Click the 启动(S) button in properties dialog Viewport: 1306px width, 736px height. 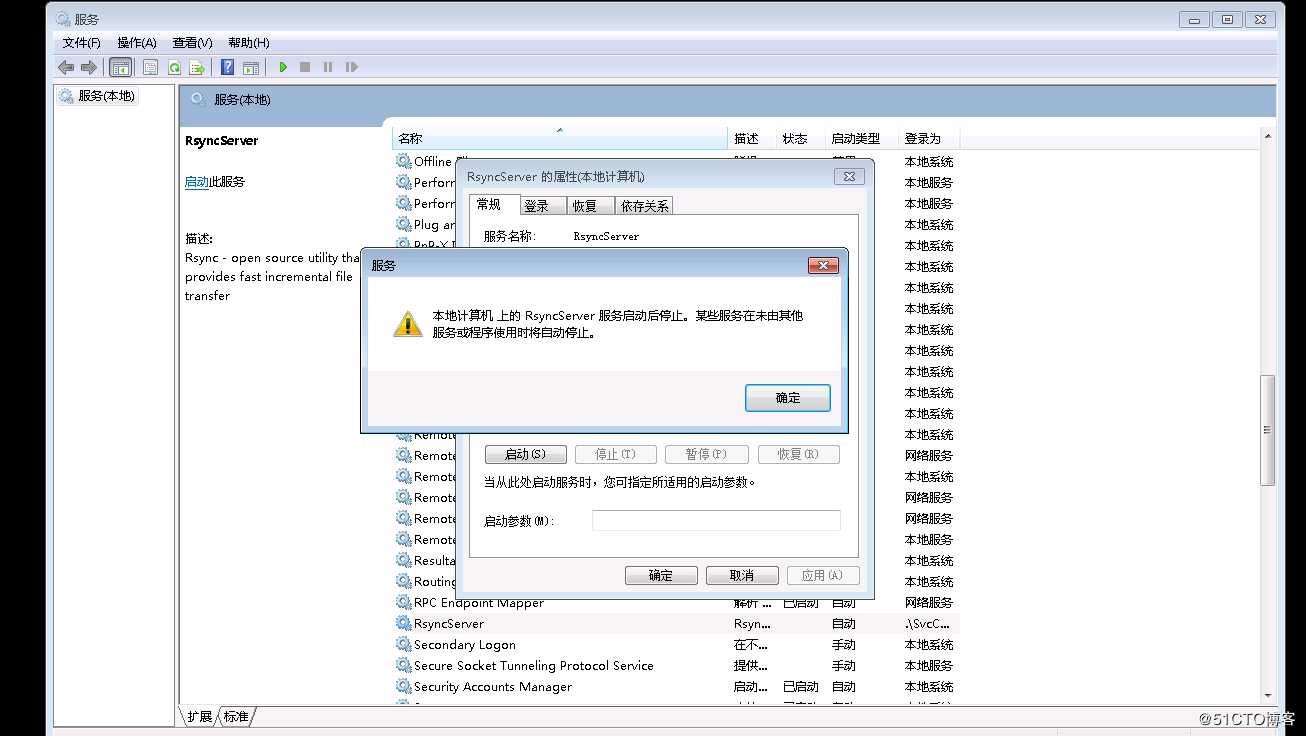coord(526,454)
